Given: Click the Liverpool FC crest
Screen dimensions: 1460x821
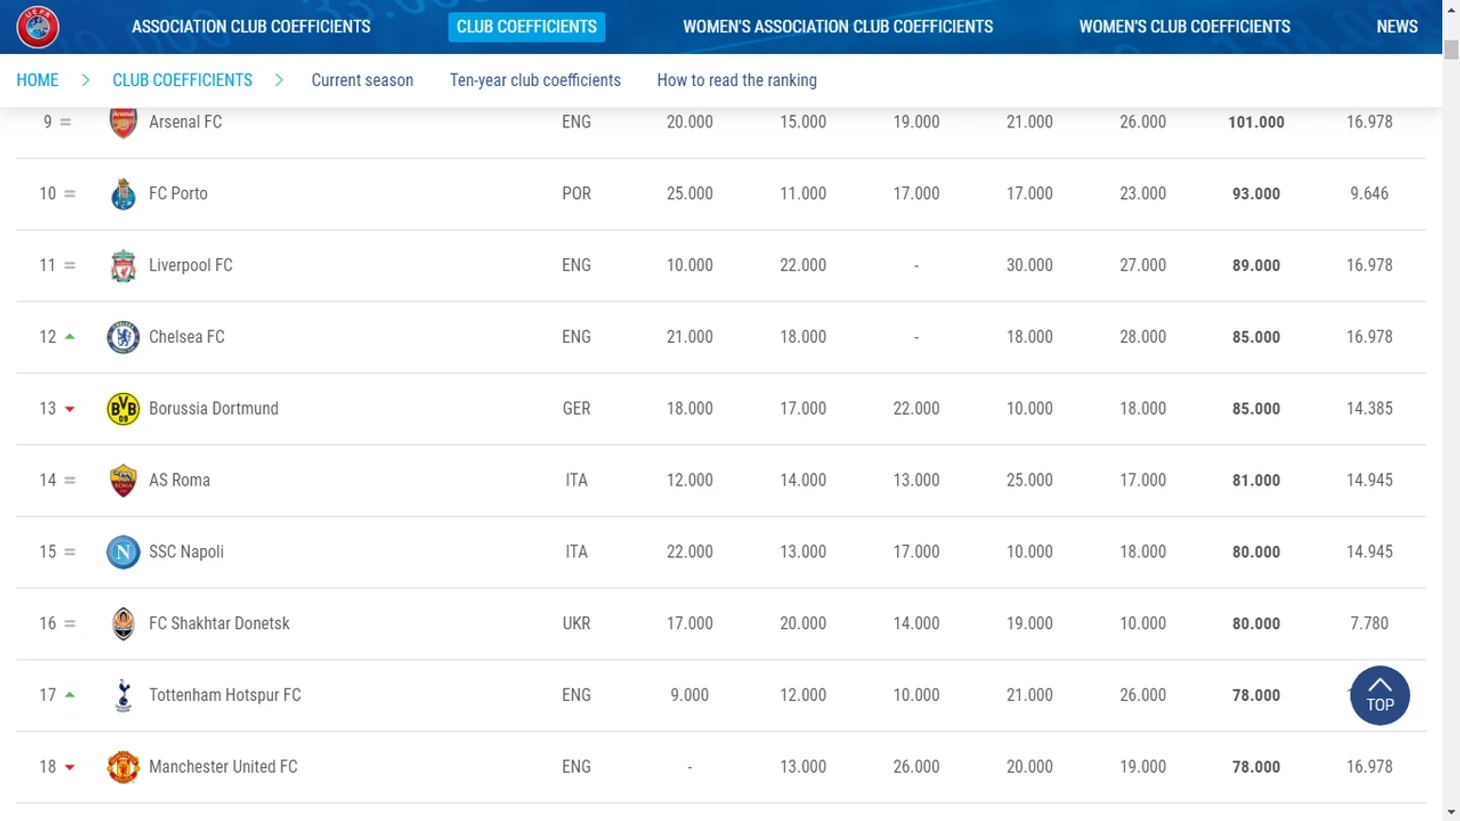Looking at the screenshot, I should click(123, 266).
